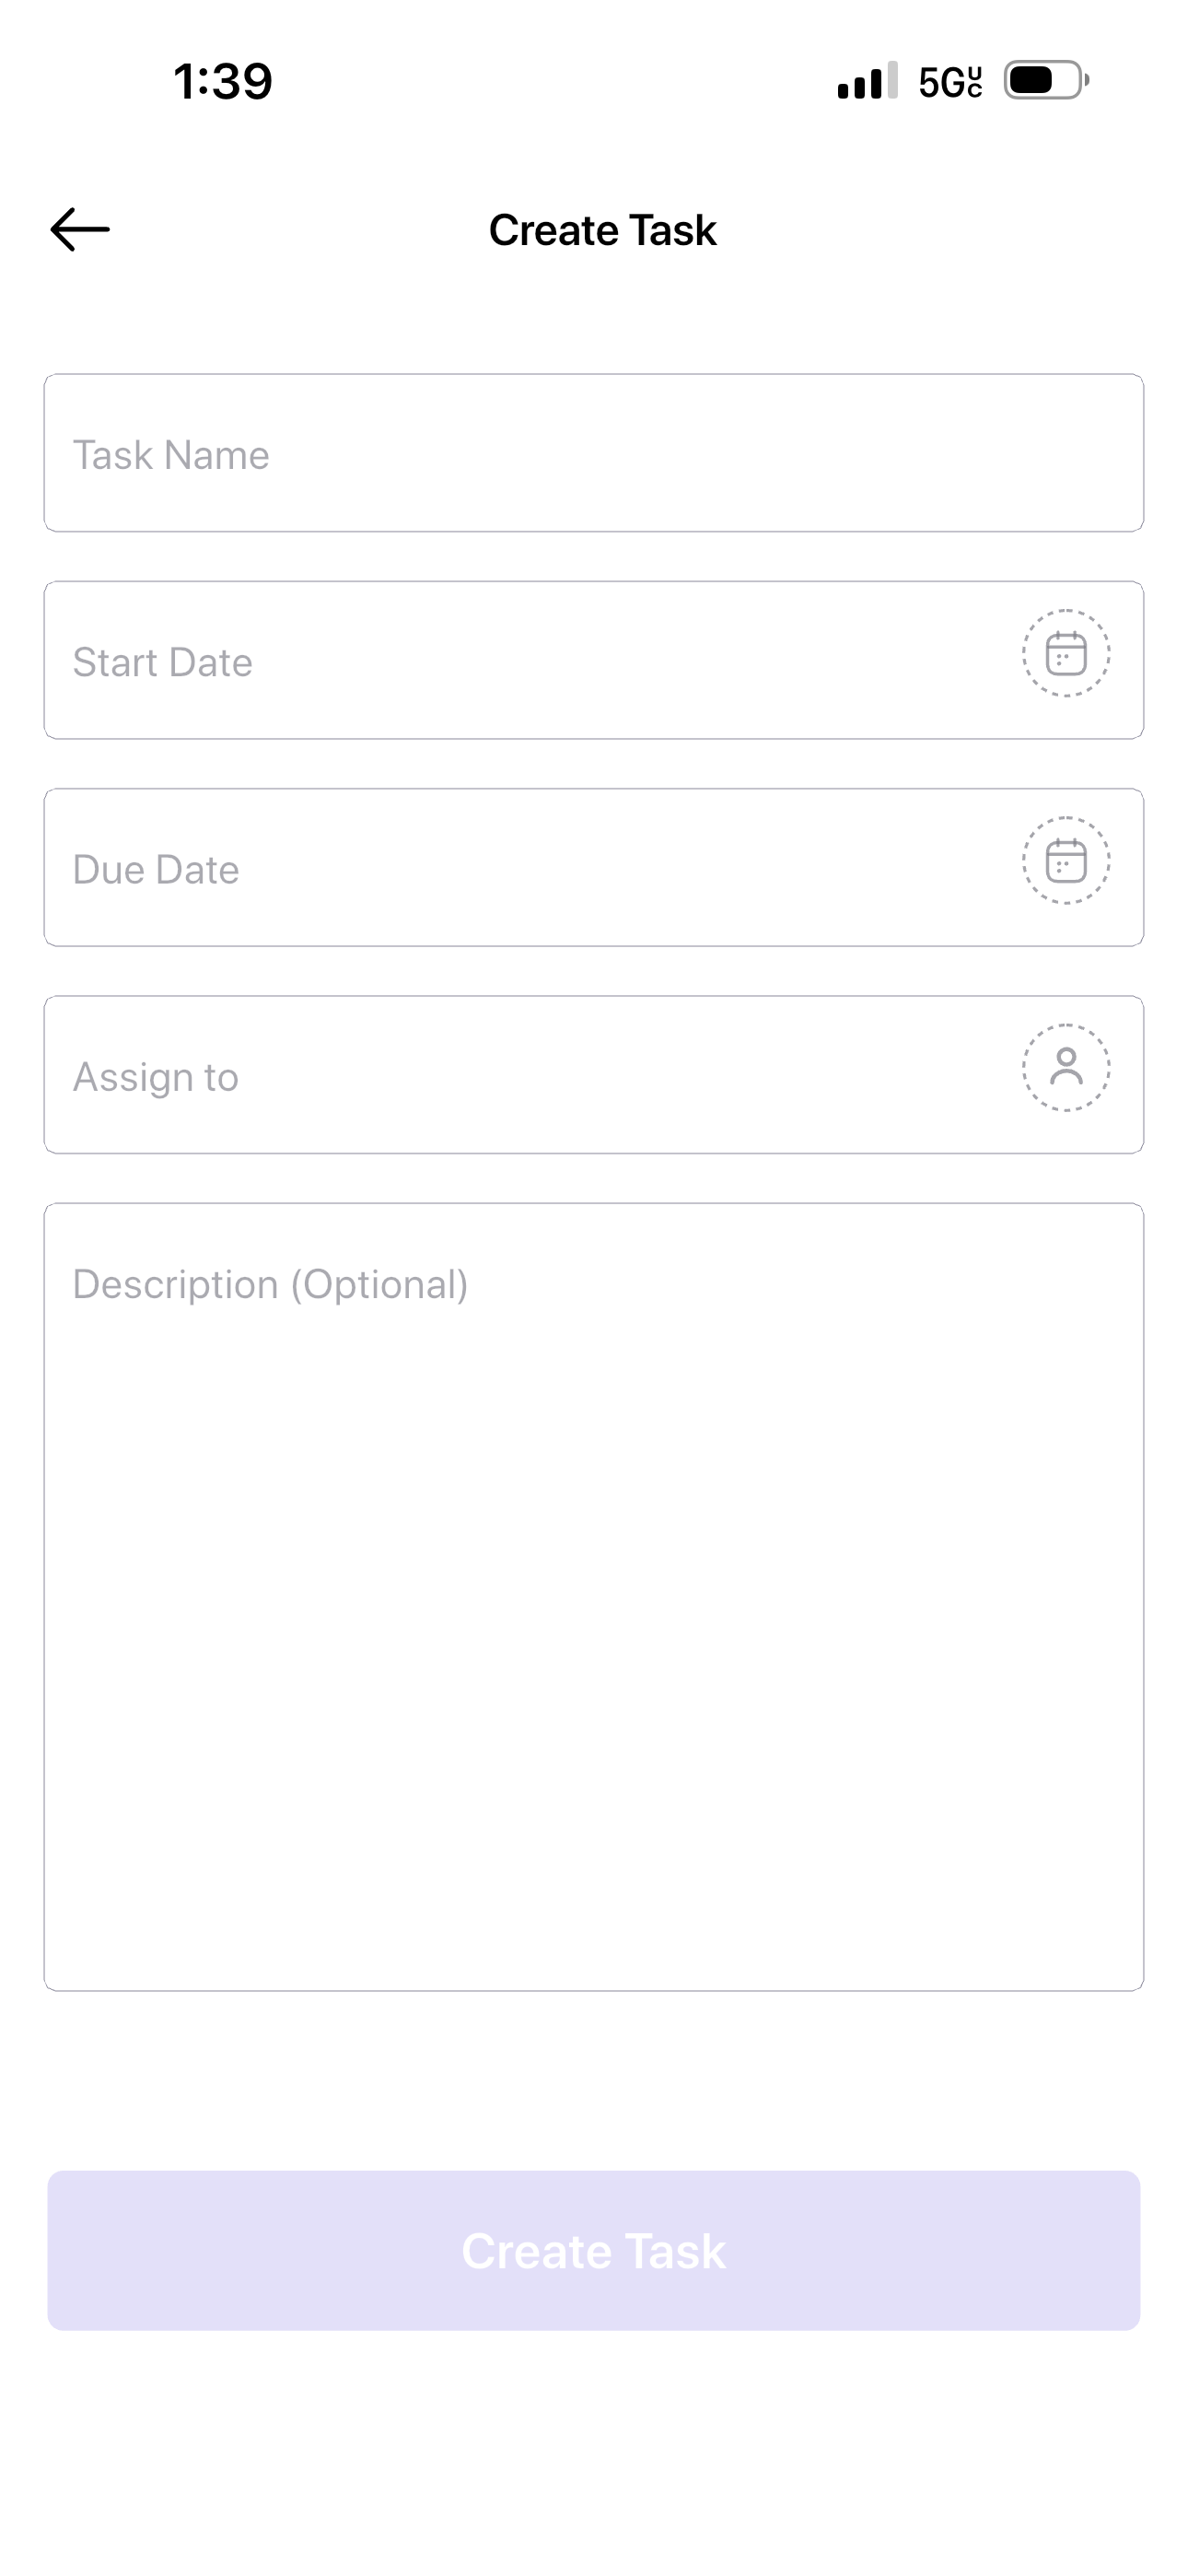Tap the 'Start Date' placeholder label
The height and width of the screenshot is (2576, 1188).
coord(162,662)
